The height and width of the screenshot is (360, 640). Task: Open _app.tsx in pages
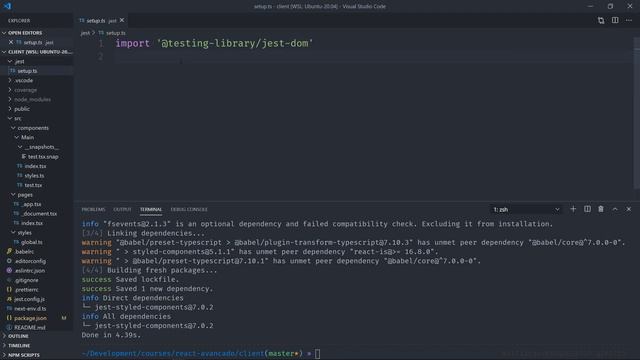pyautogui.click(x=37, y=204)
